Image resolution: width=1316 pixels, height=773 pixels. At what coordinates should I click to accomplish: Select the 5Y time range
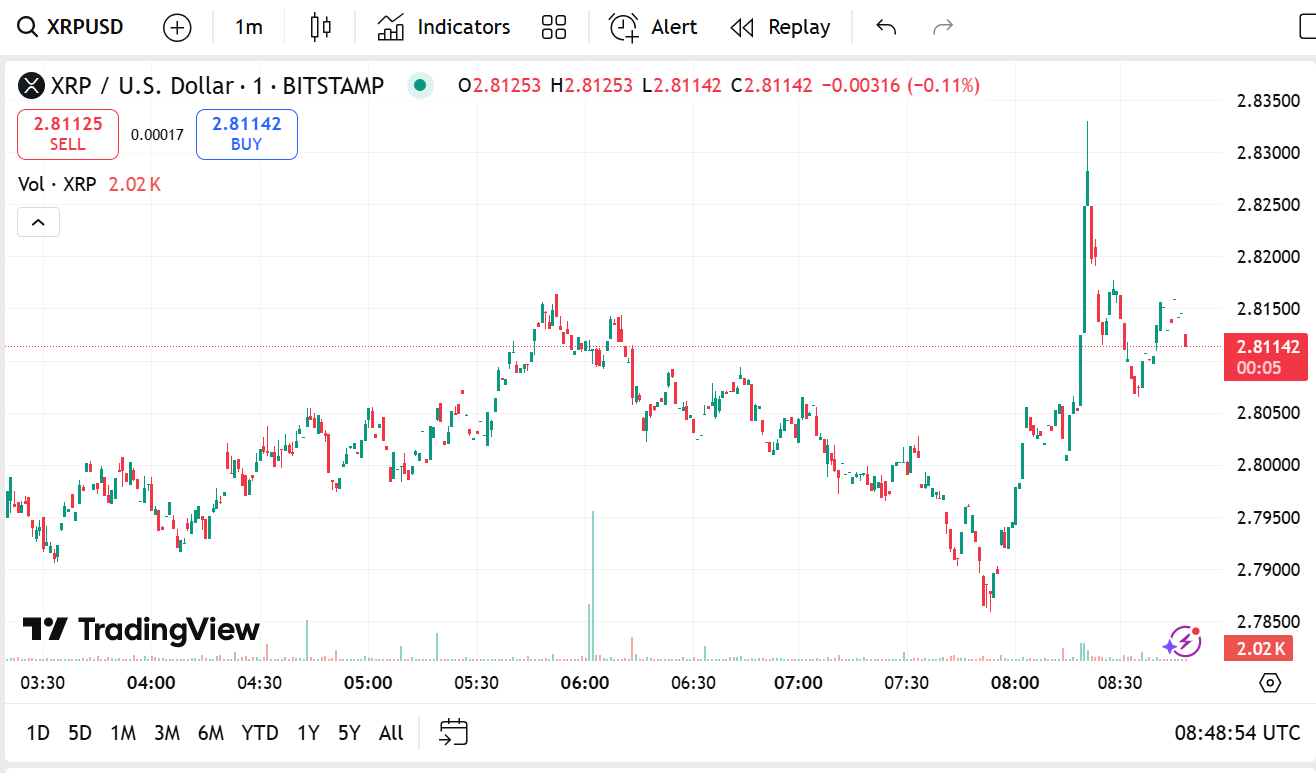click(349, 733)
